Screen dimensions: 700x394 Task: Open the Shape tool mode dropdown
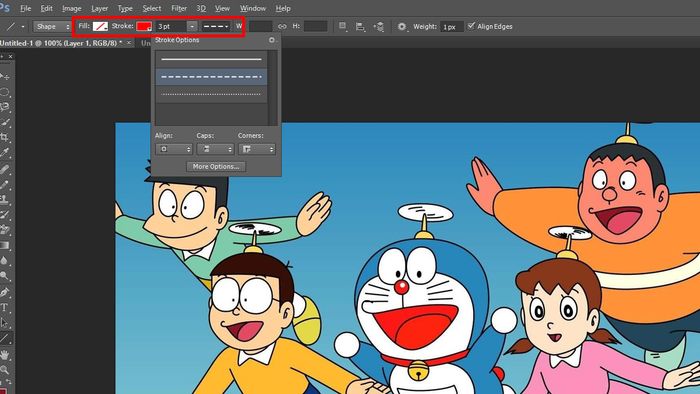coord(52,27)
